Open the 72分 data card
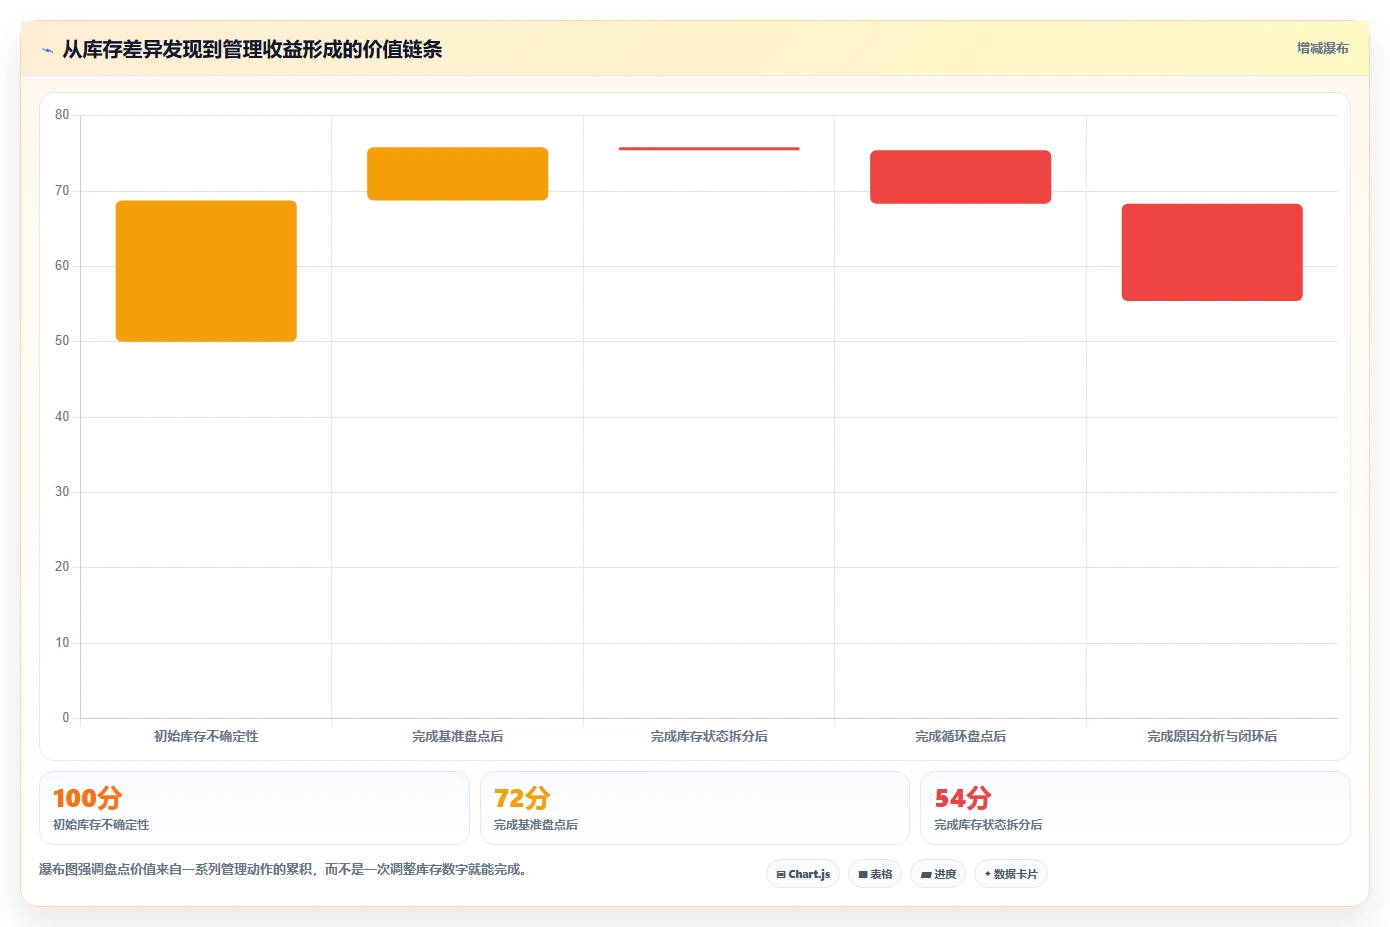The image size is (1390, 927). point(695,808)
